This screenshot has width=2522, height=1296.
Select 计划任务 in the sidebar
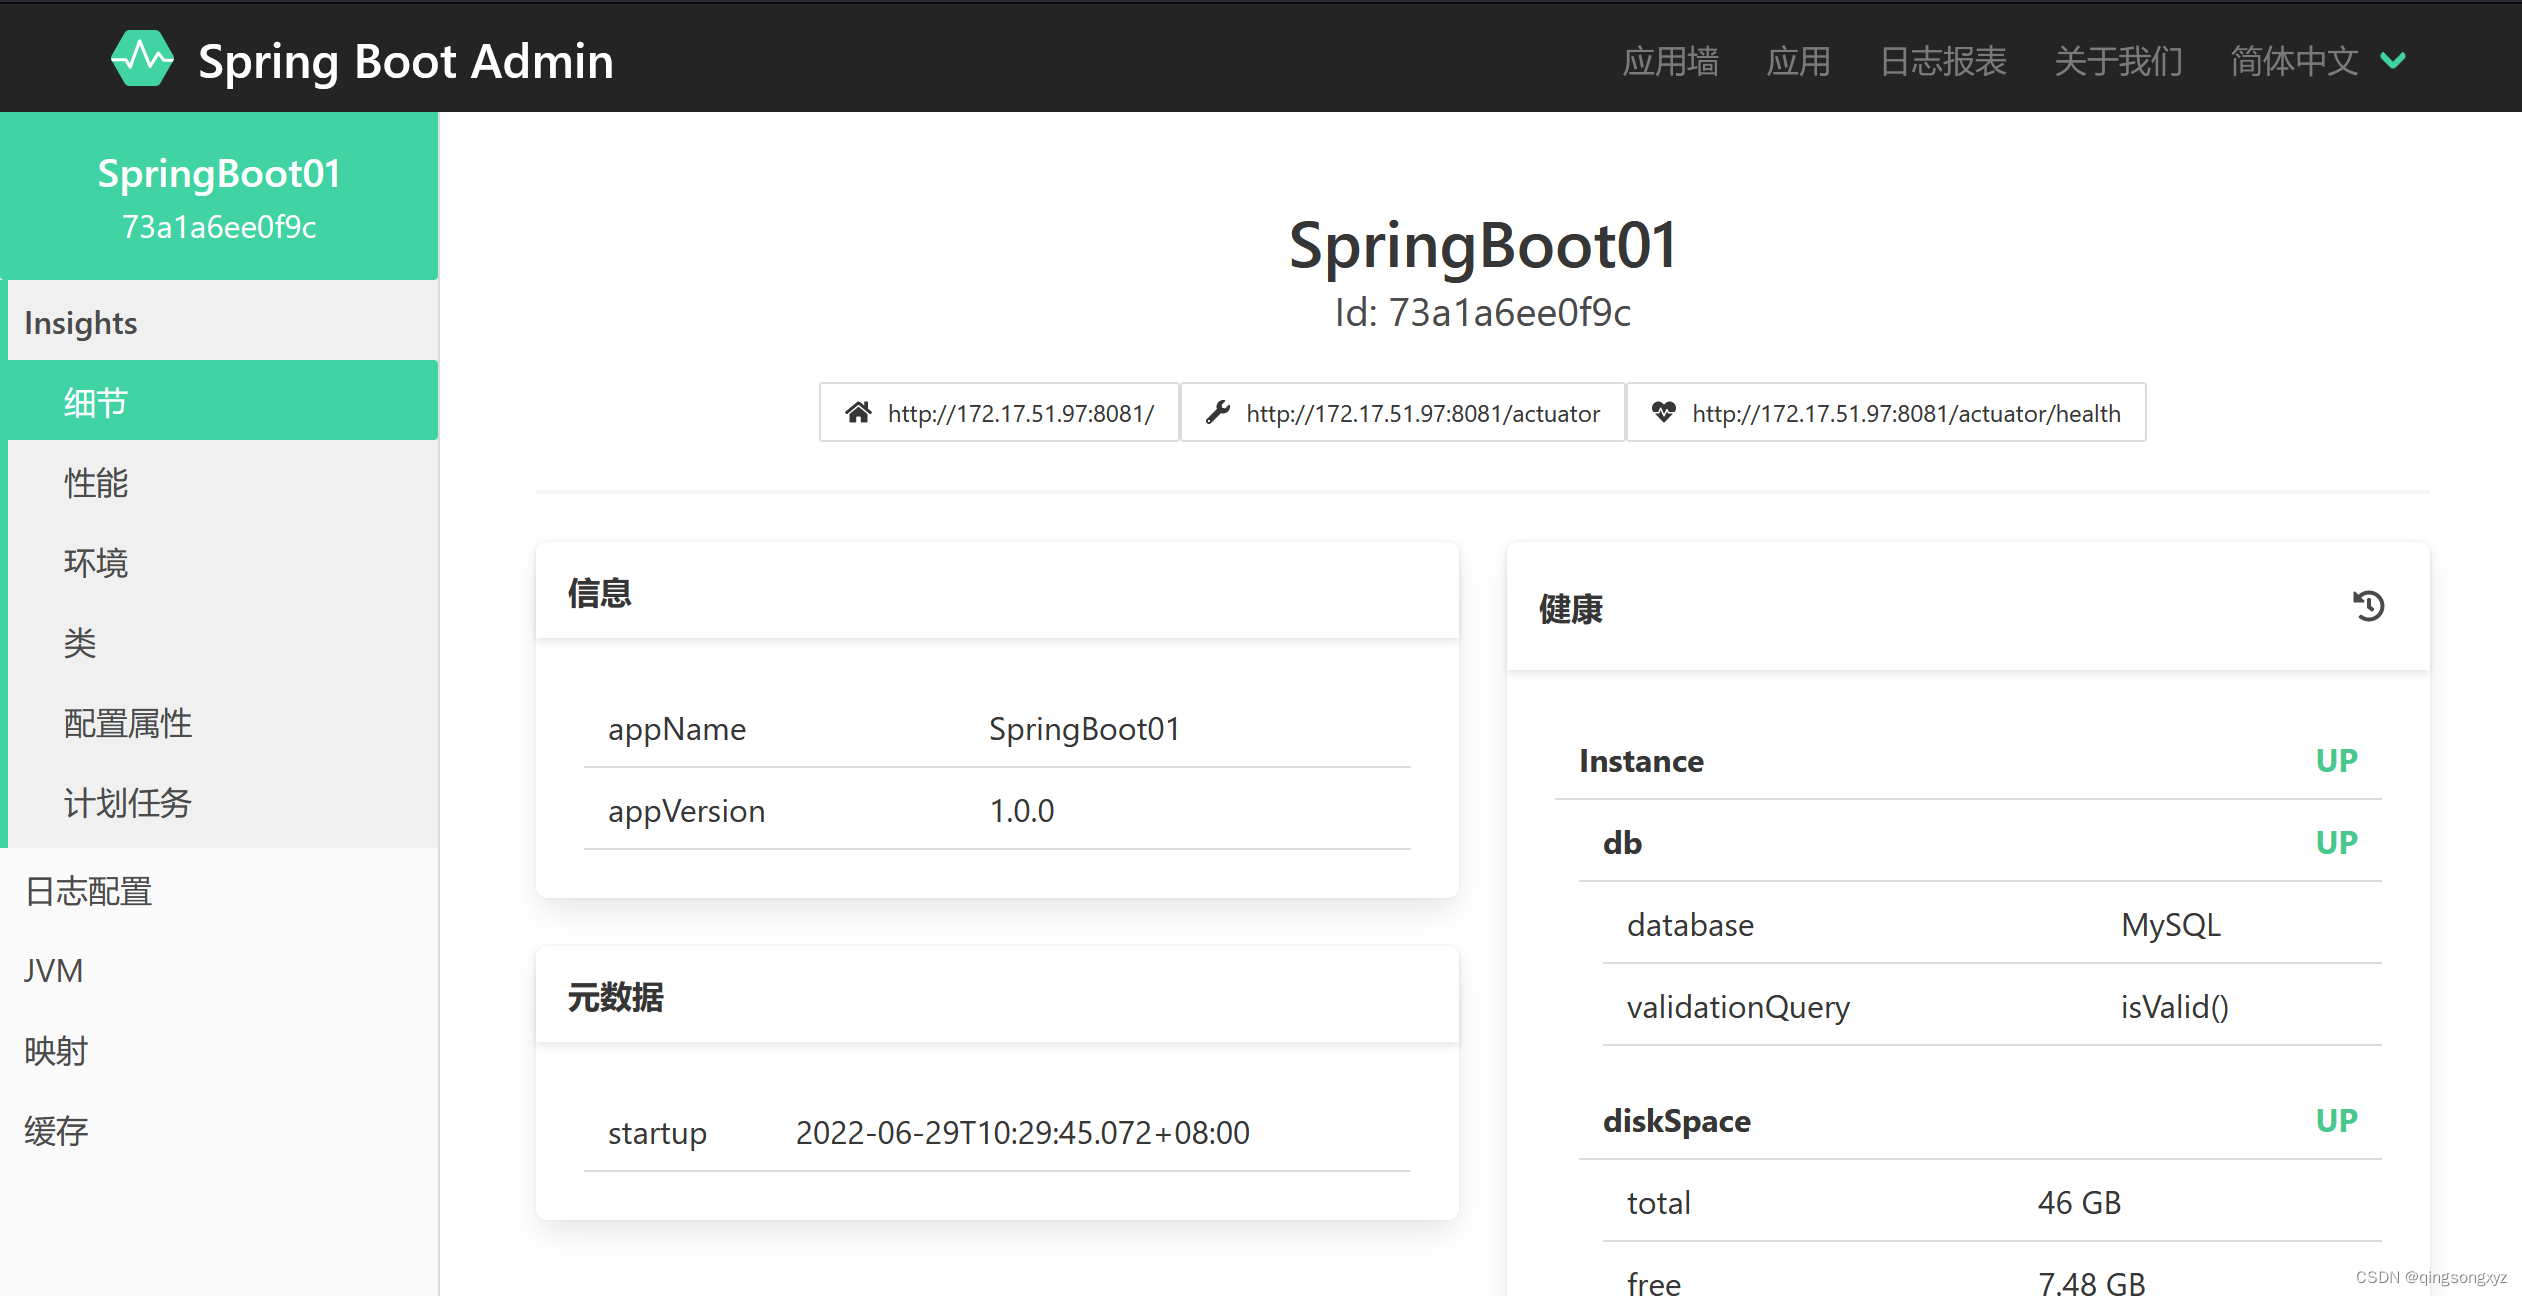click(223, 802)
